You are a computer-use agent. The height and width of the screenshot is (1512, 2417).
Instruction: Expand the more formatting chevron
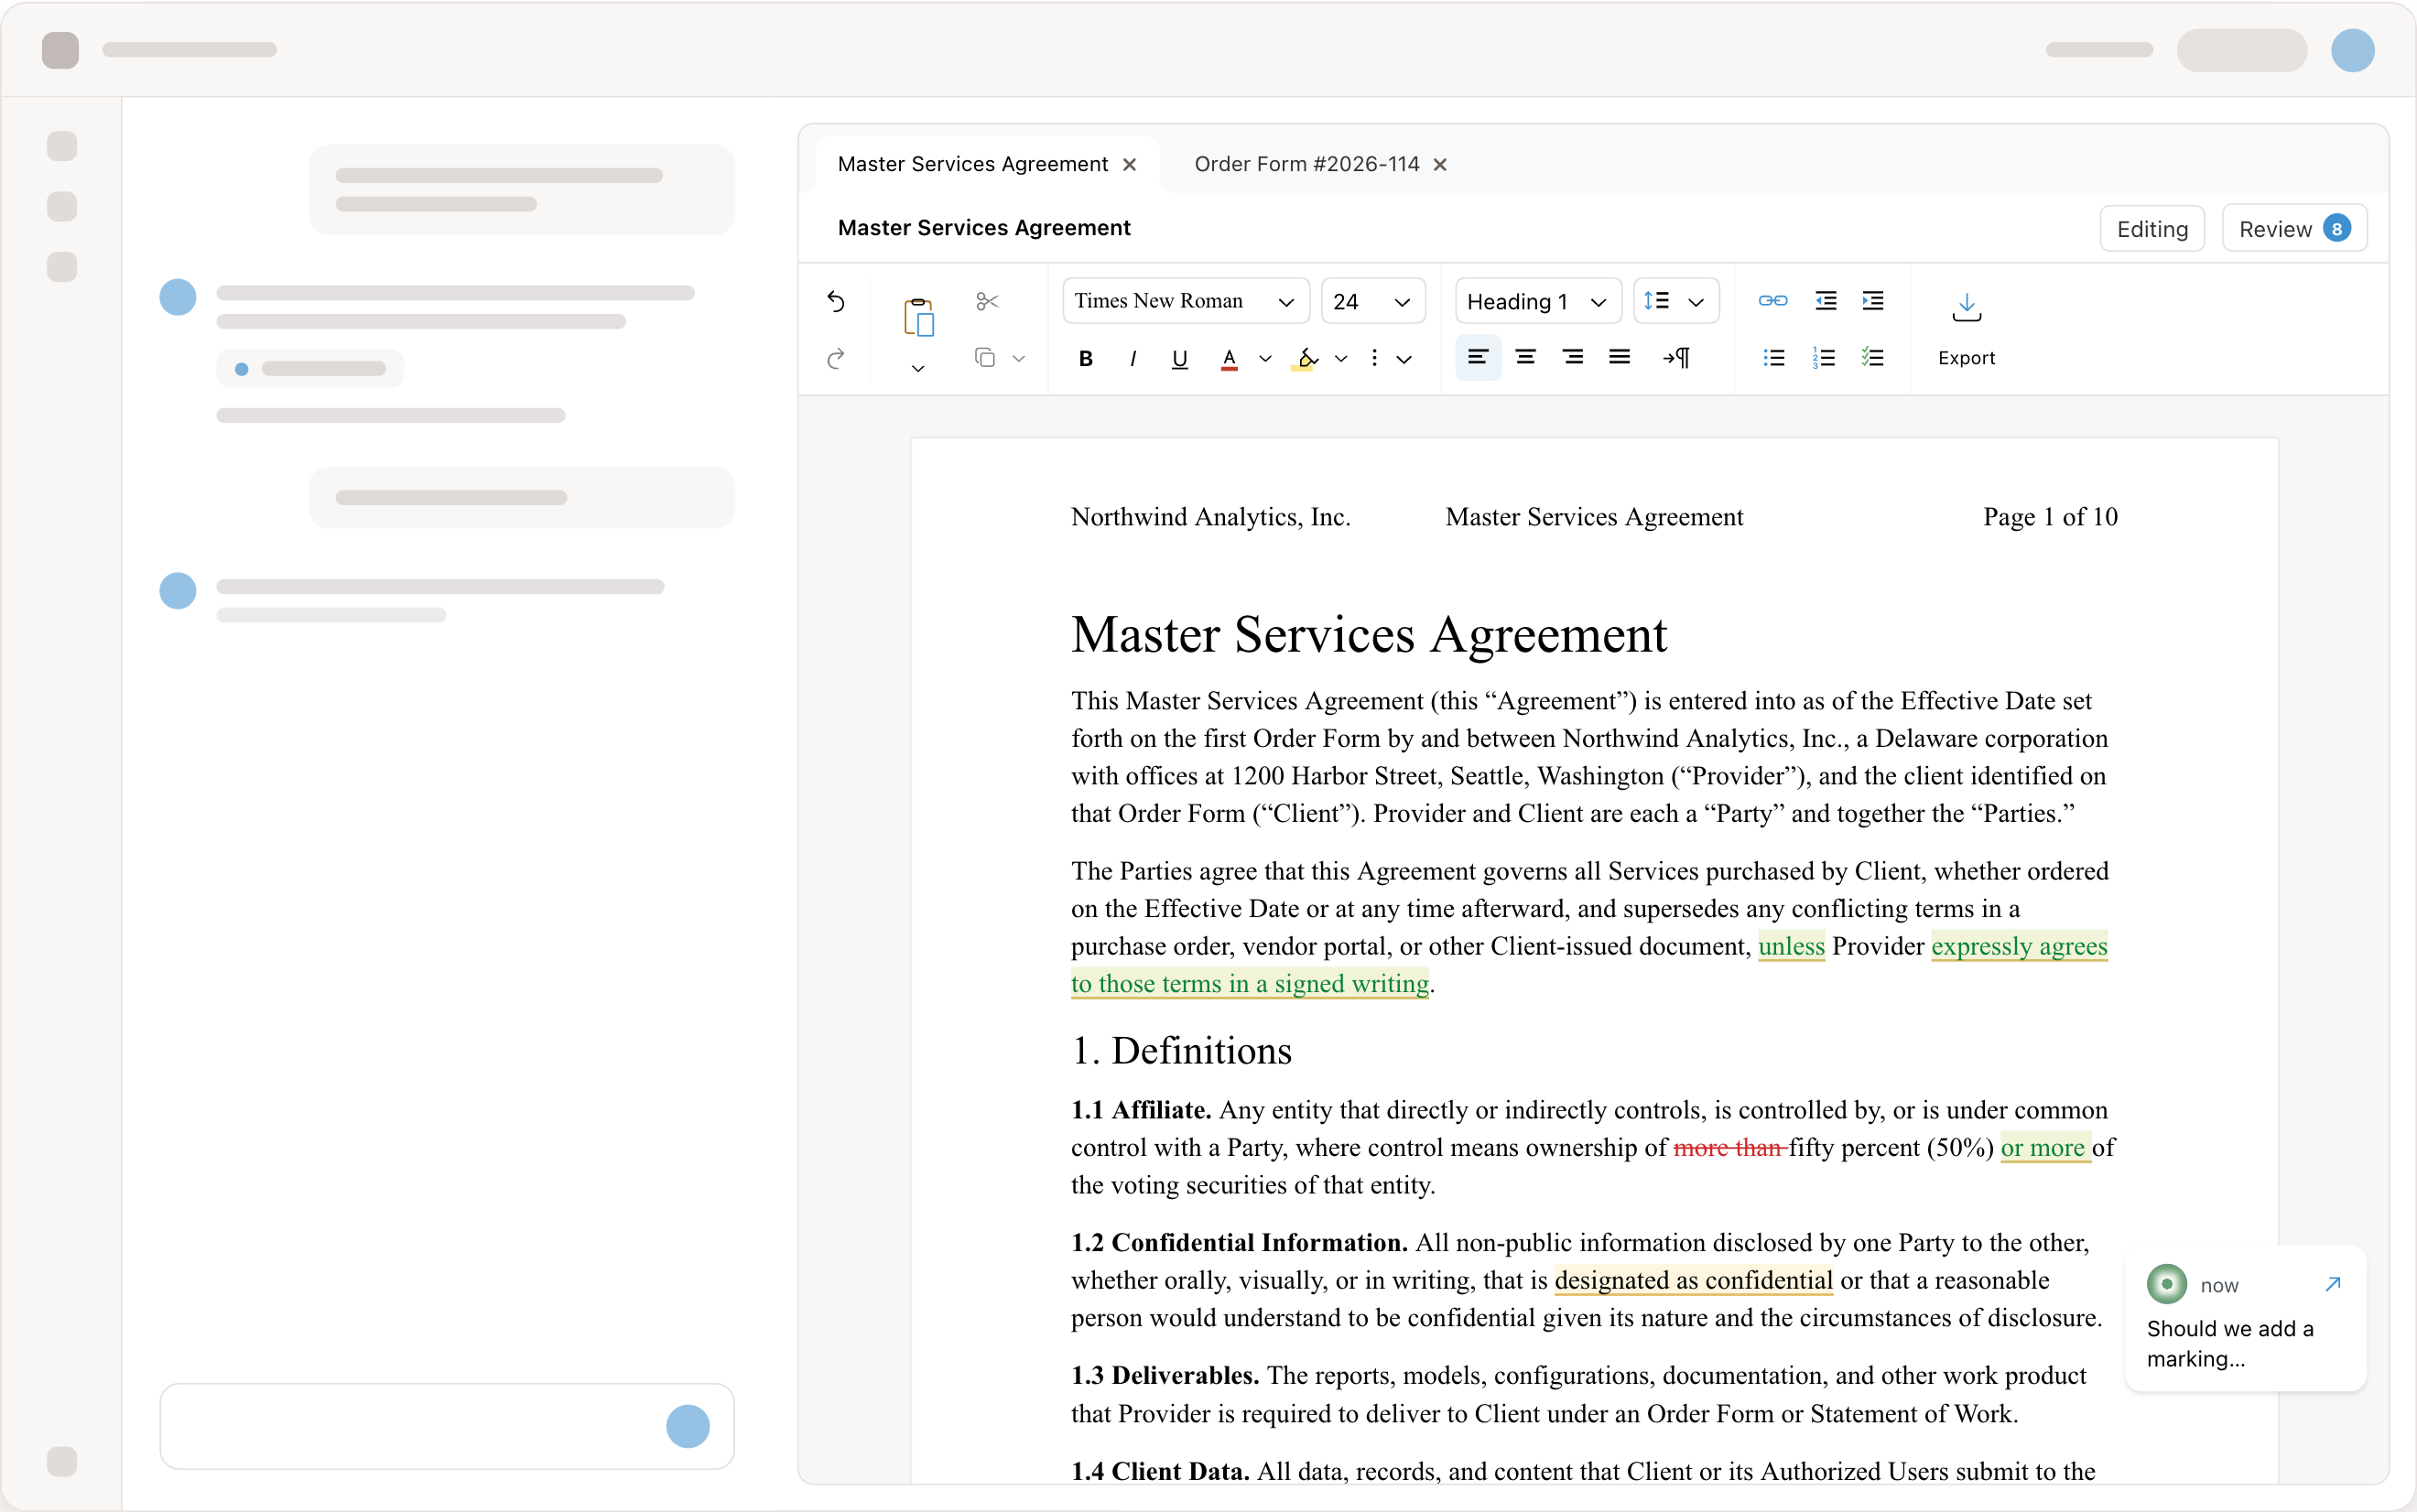pyautogui.click(x=1404, y=359)
